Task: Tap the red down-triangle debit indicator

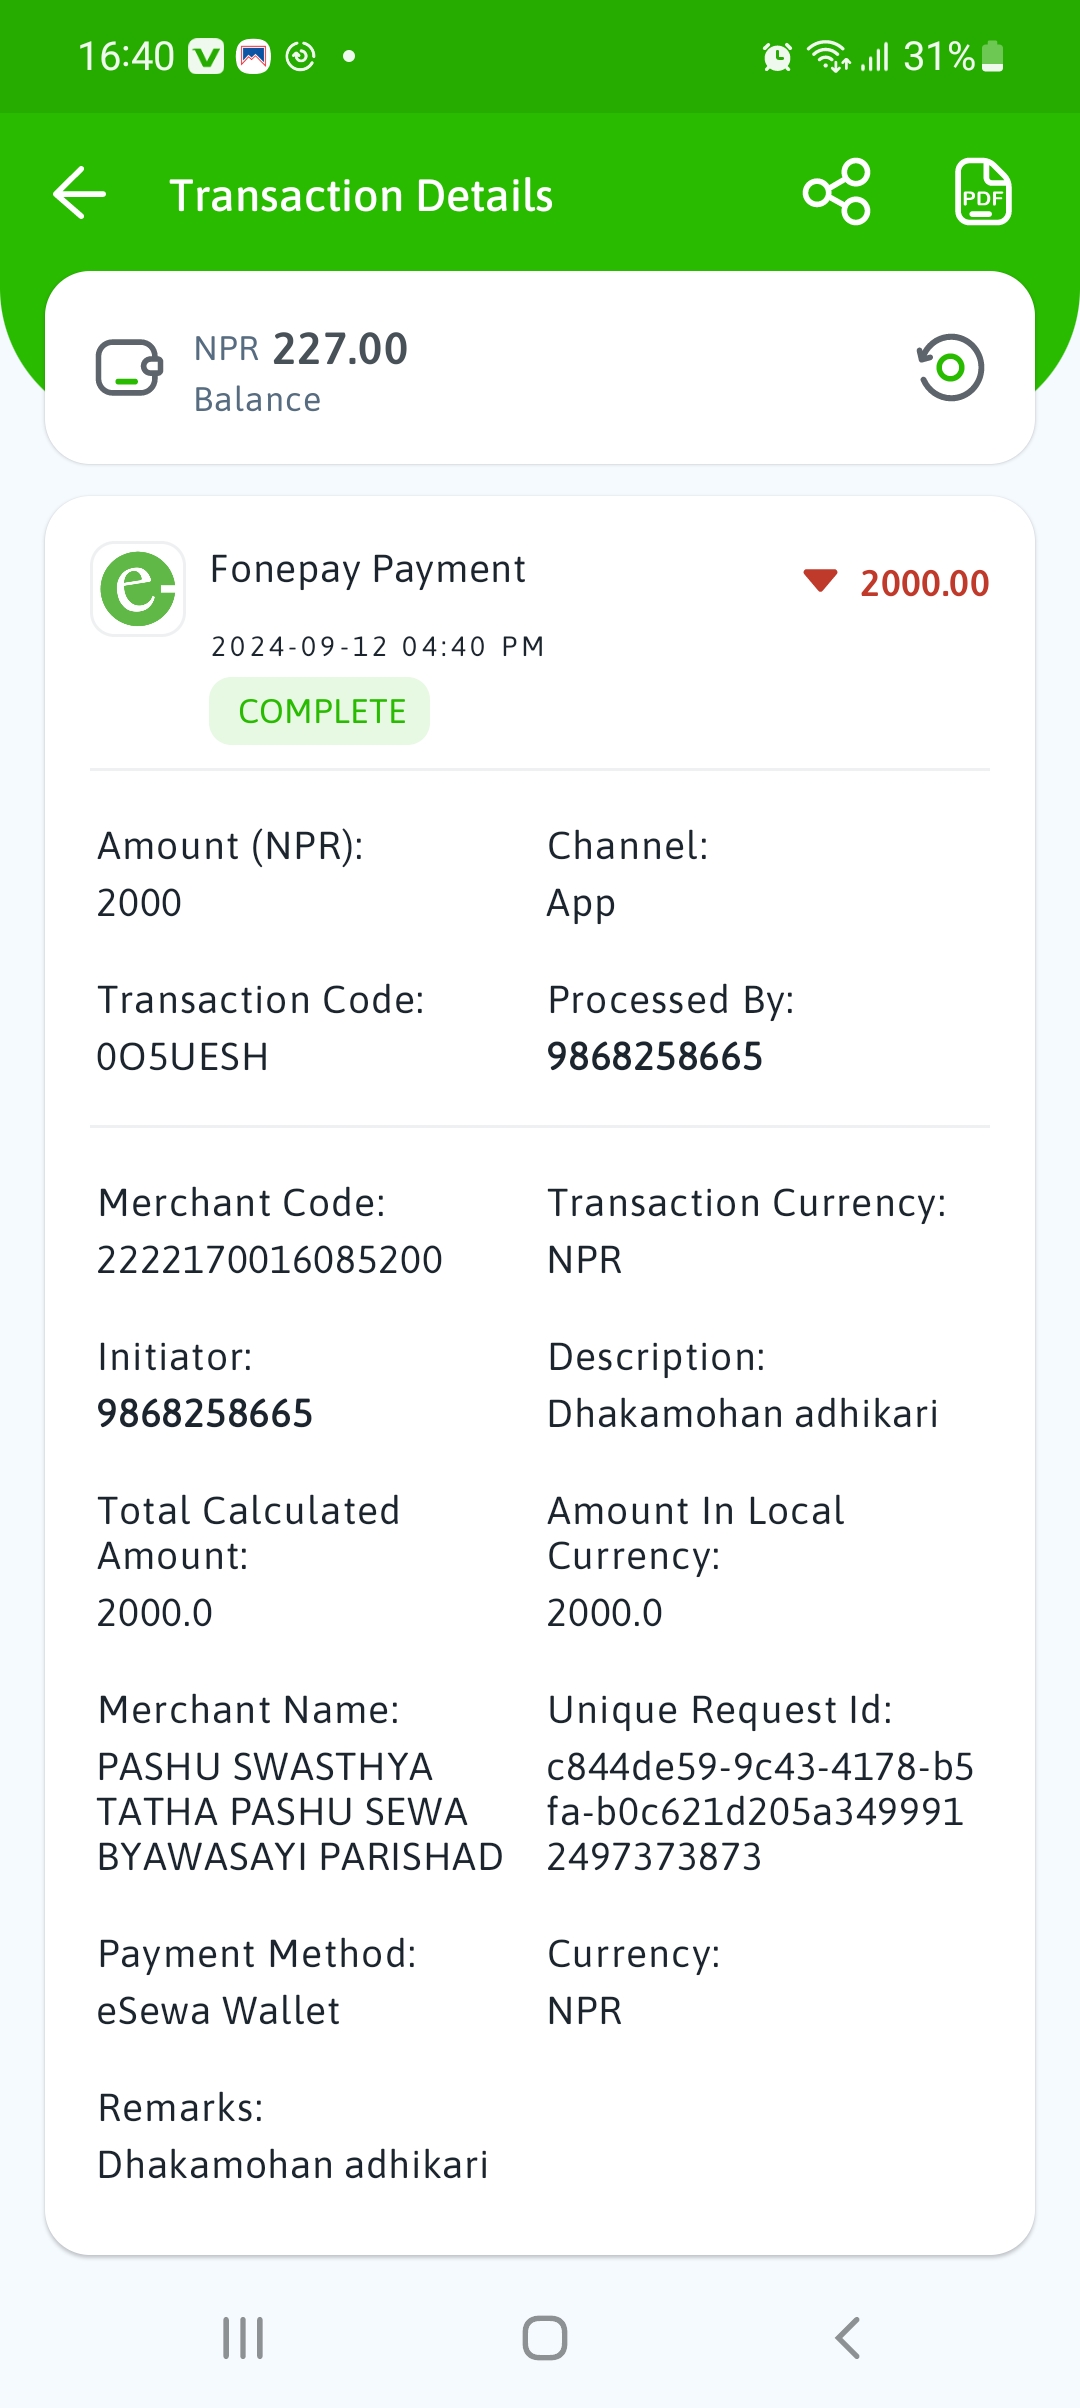Action: tap(820, 580)
